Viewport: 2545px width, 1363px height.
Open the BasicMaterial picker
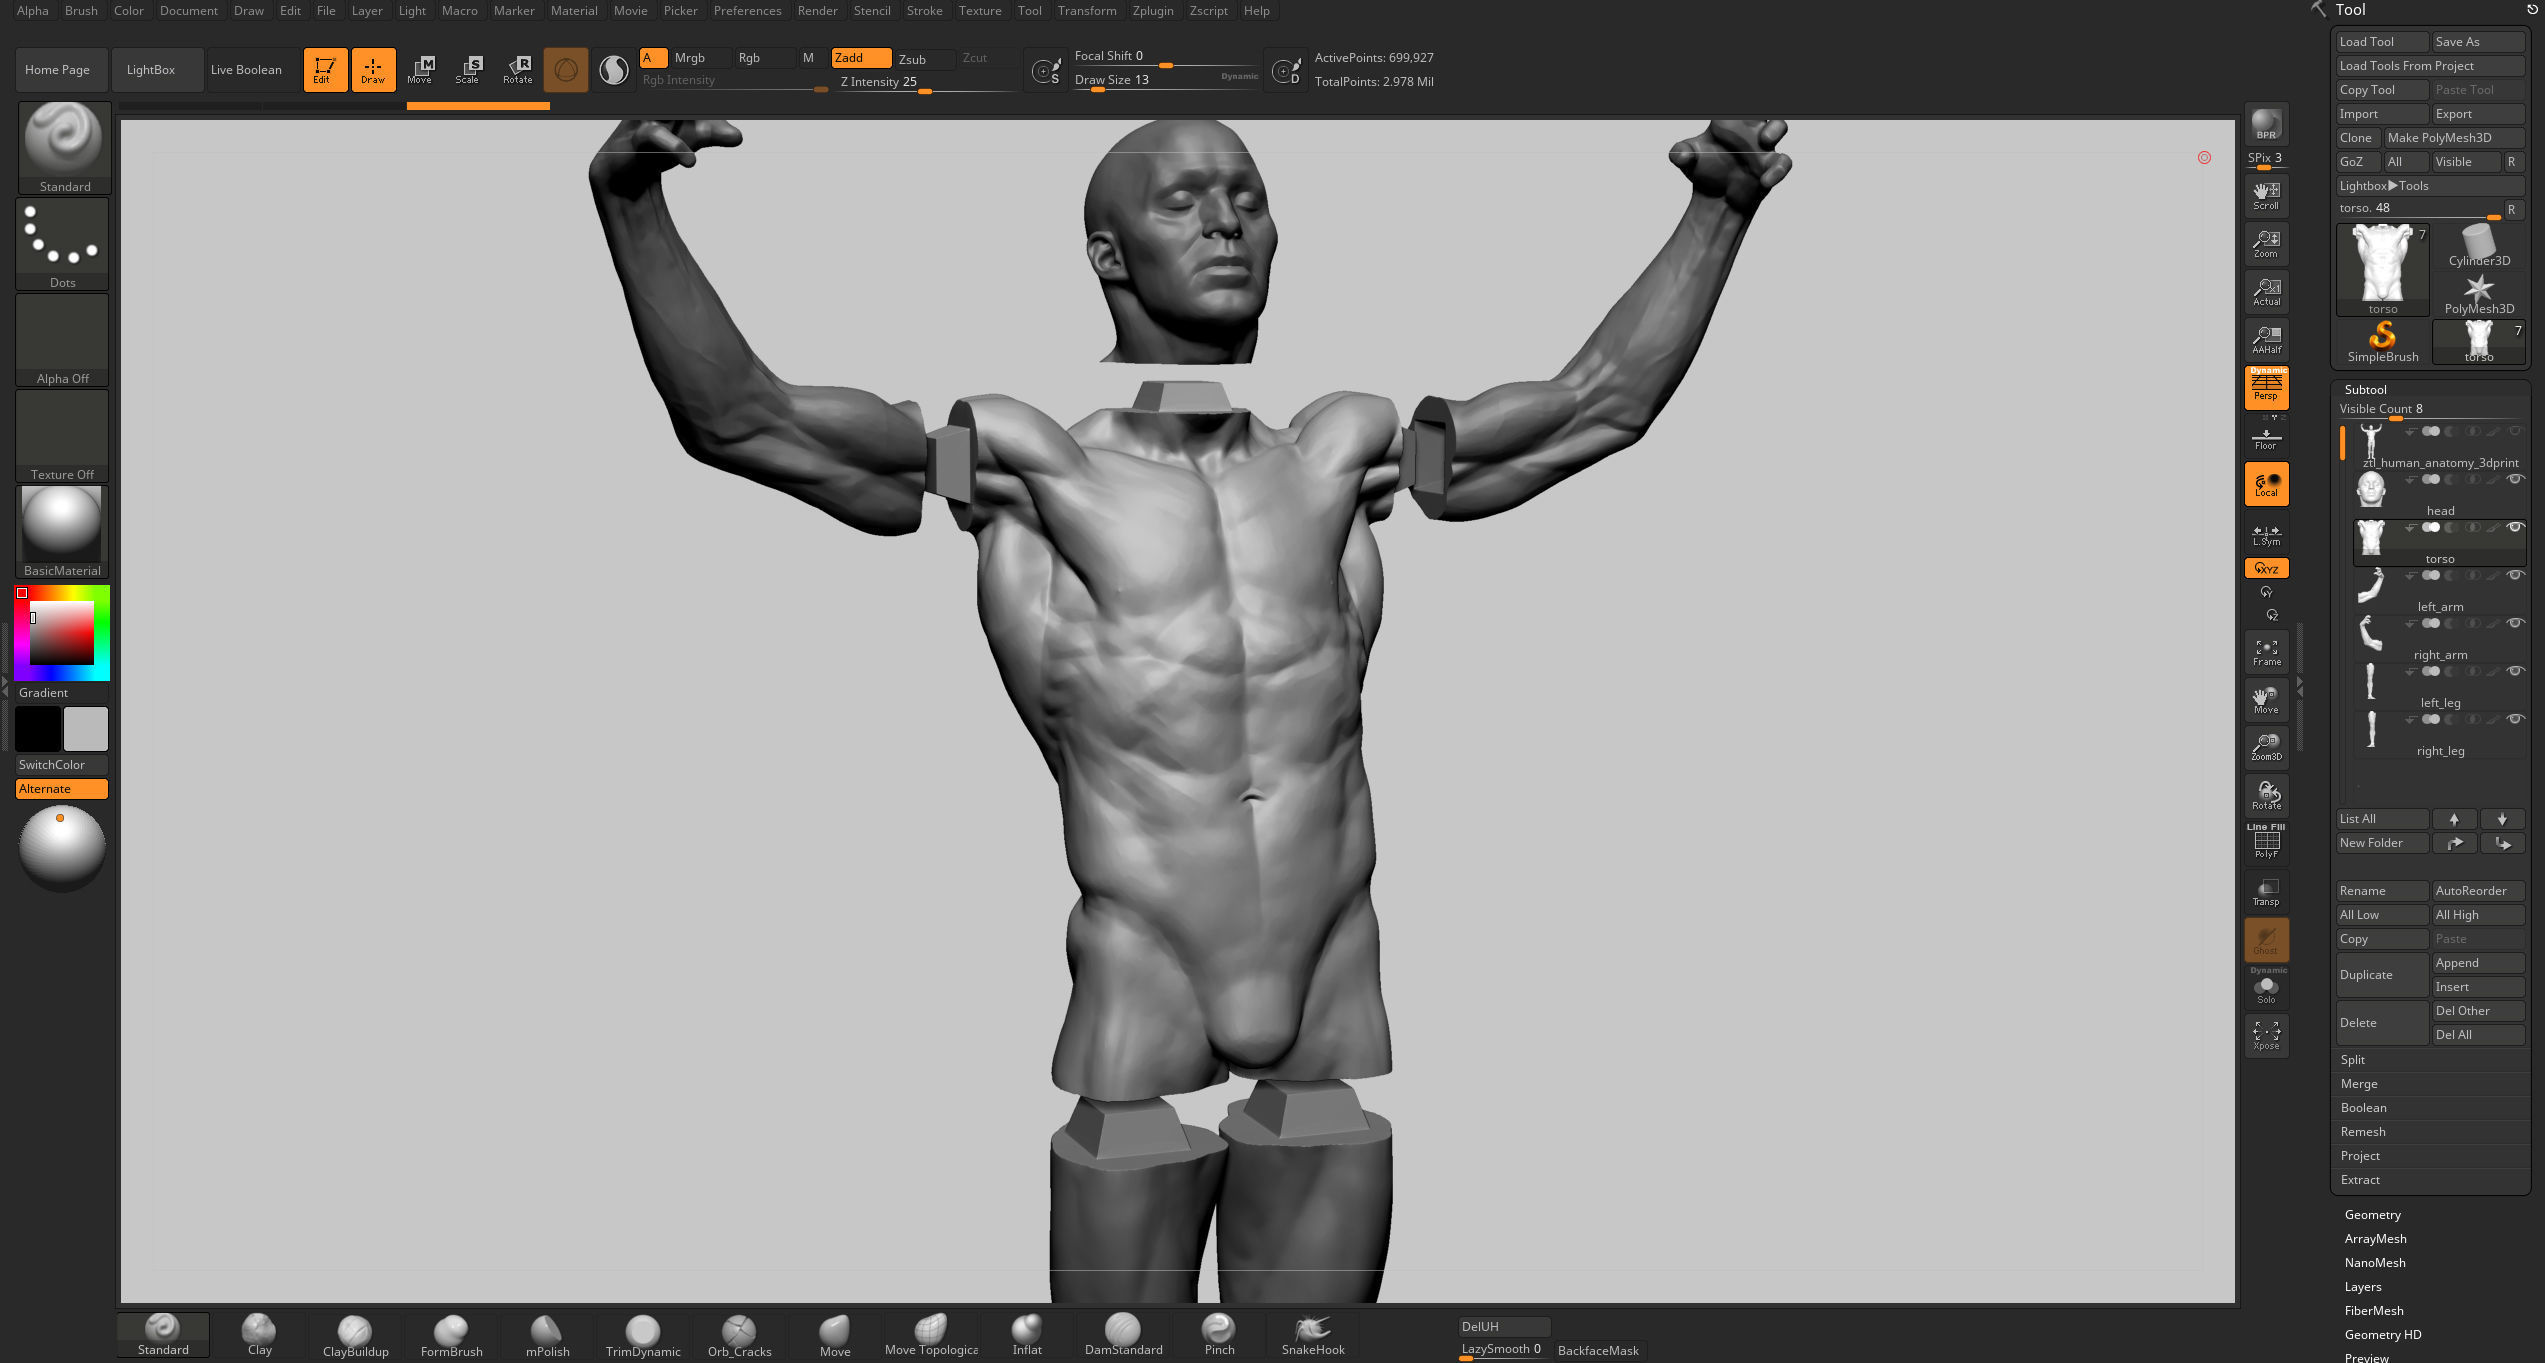(x=62, y=531)
